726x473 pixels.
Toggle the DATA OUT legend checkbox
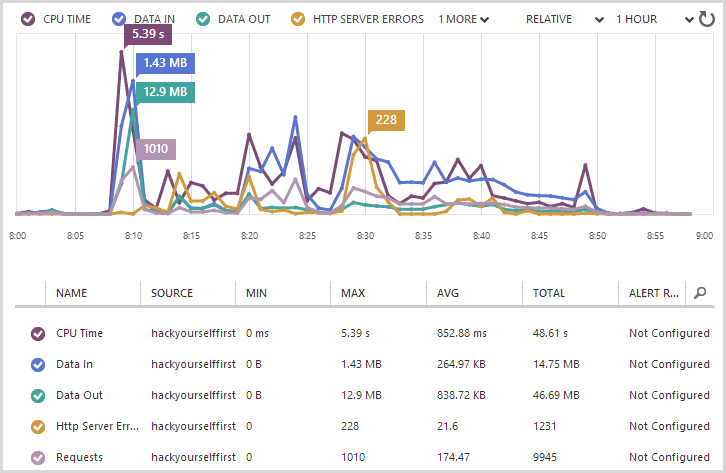[203, 19]
